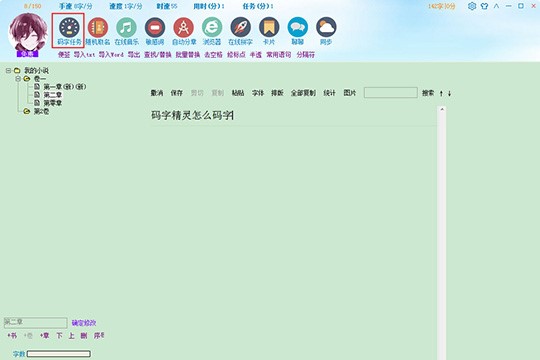Click 删 to delete the chapter

84,336
